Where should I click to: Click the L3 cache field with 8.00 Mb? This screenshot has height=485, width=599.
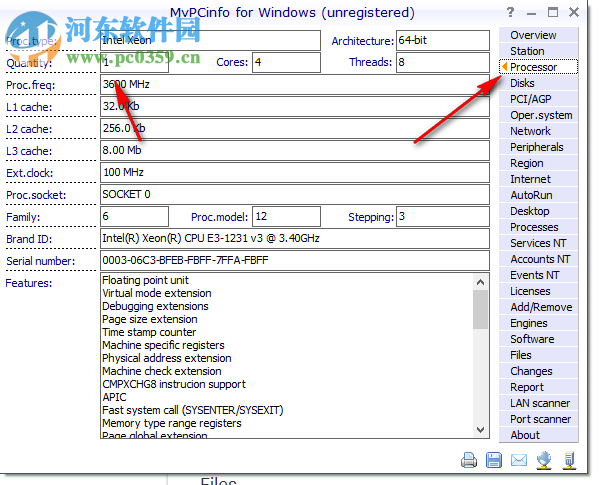pyautogui.click(x=295, y=150)
